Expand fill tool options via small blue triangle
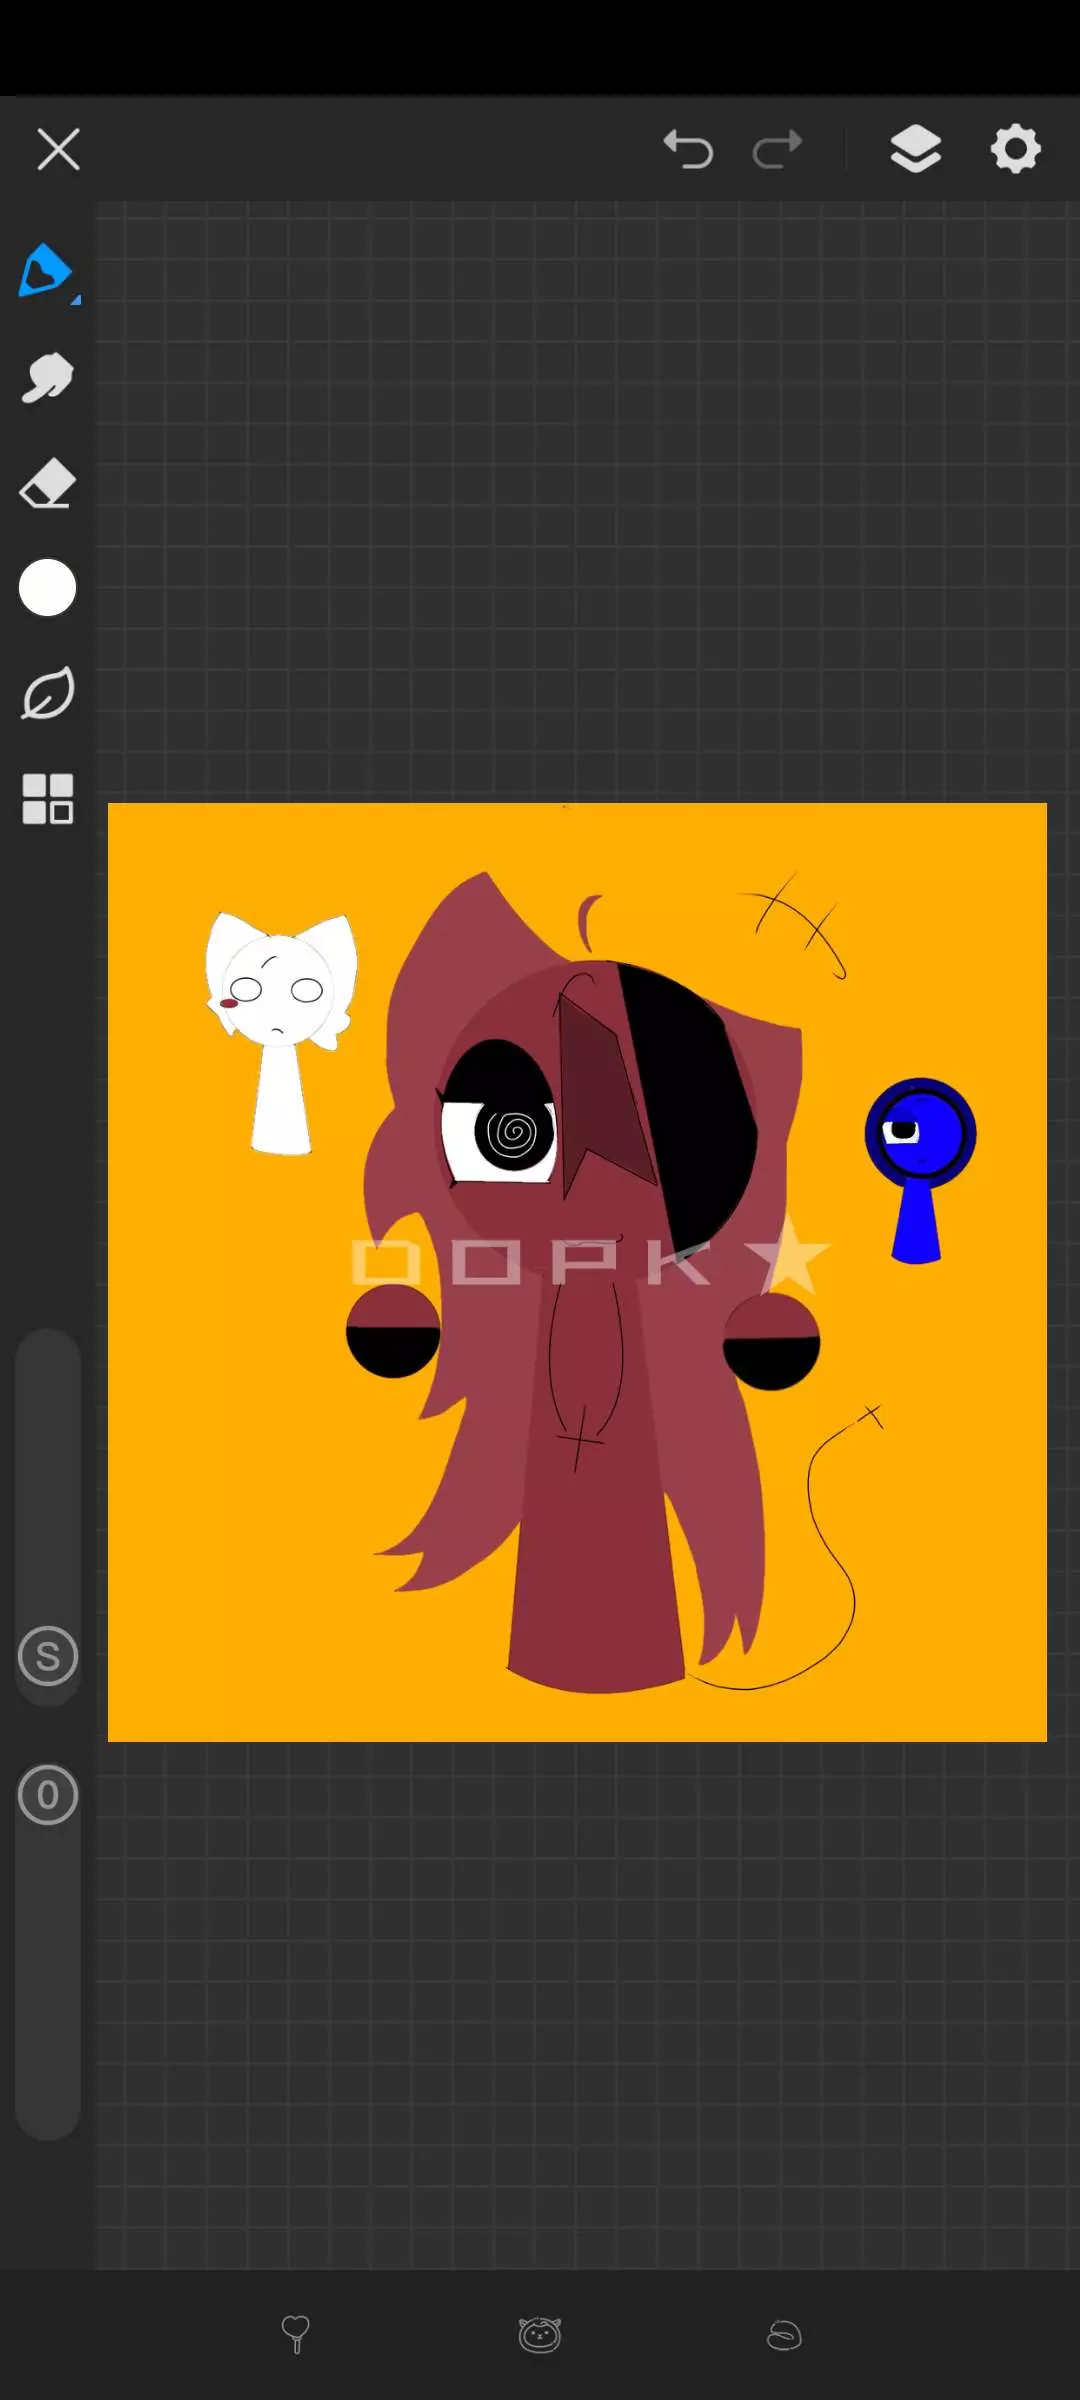The height and width of the screenshot is (2400, 1080). point(76,299)
